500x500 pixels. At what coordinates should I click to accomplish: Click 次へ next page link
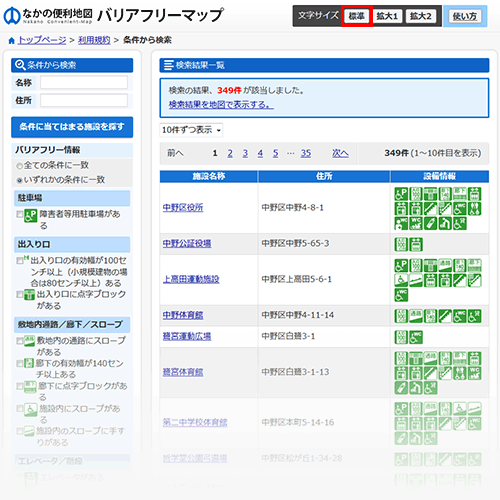[x=340, y=153]
